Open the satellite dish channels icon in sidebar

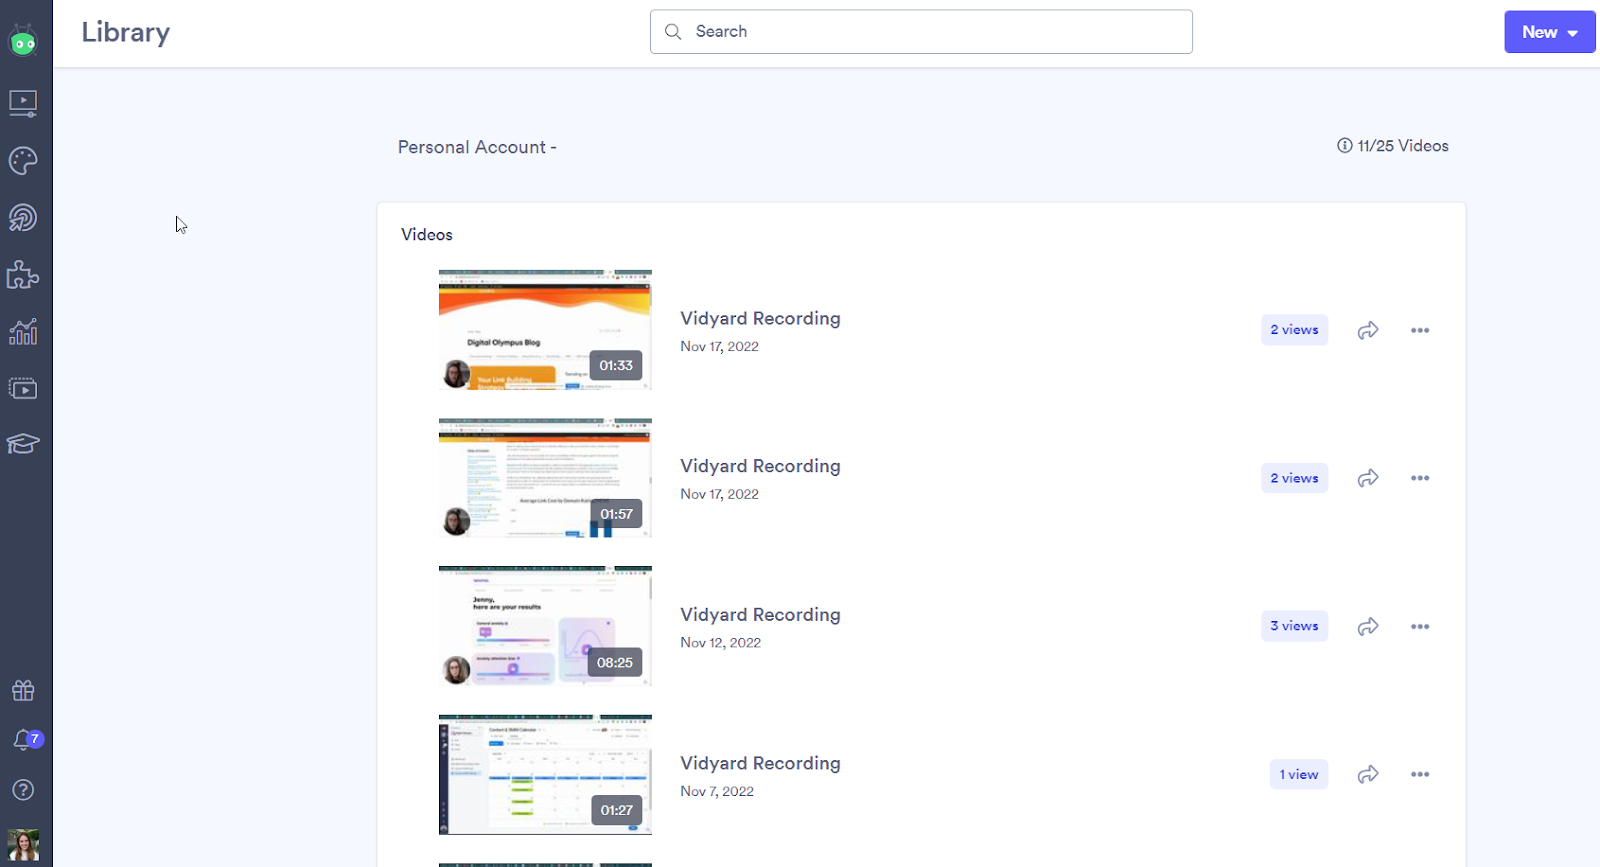coord(23,218)
